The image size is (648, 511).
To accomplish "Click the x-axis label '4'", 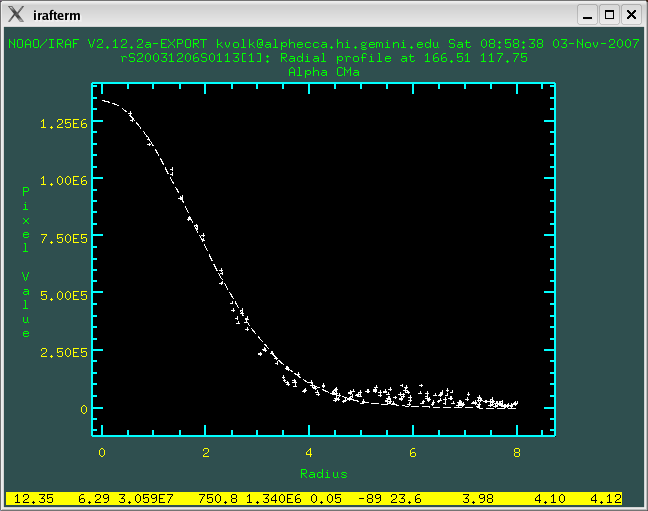I will pos(309,453).
